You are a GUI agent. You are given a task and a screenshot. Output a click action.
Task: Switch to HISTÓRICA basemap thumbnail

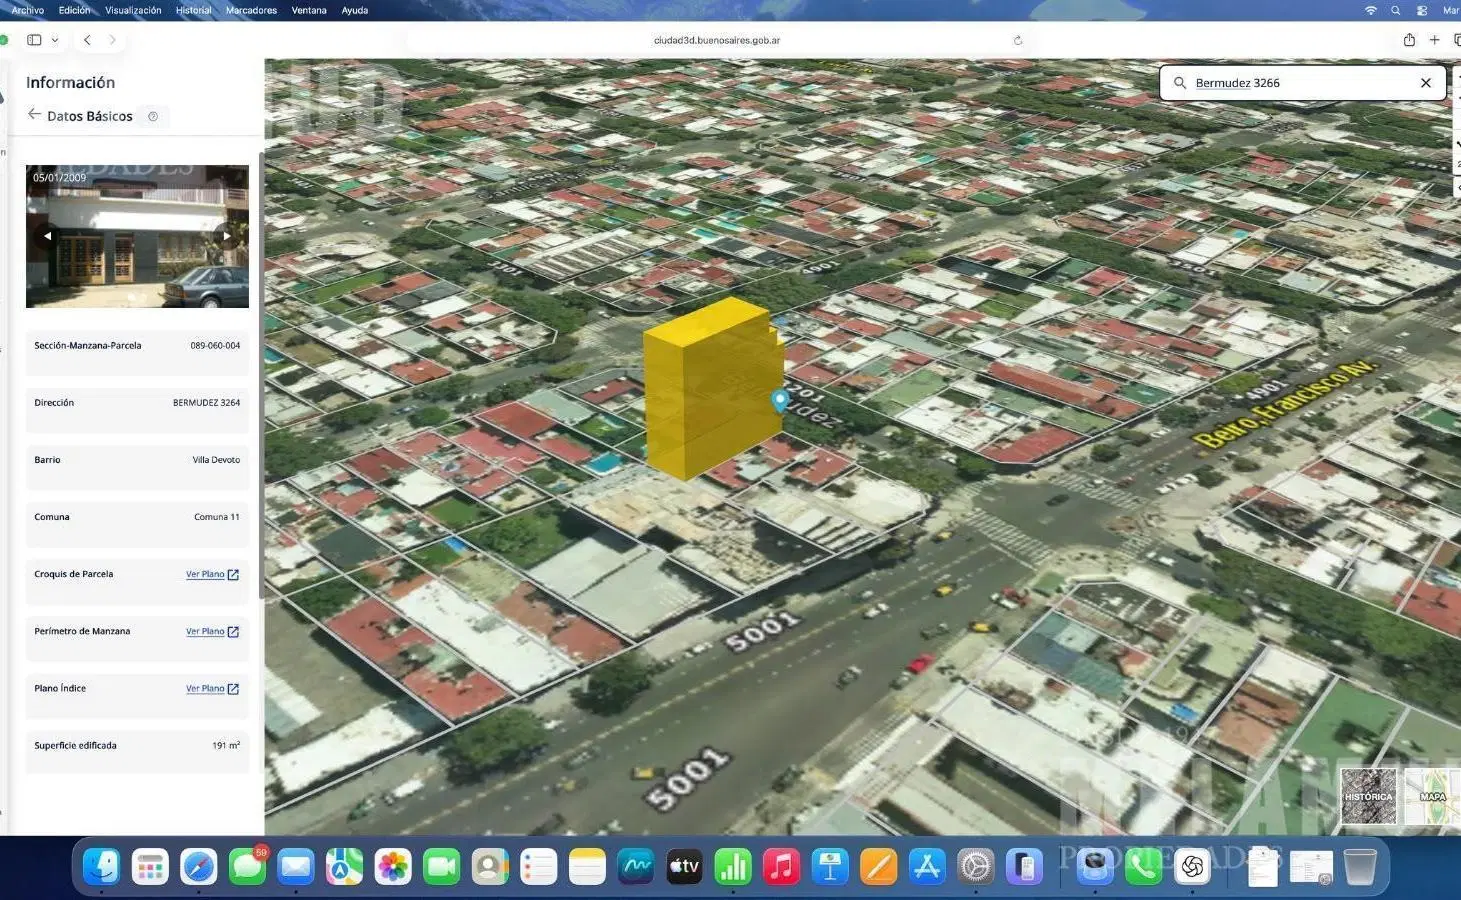(1368, 796)
